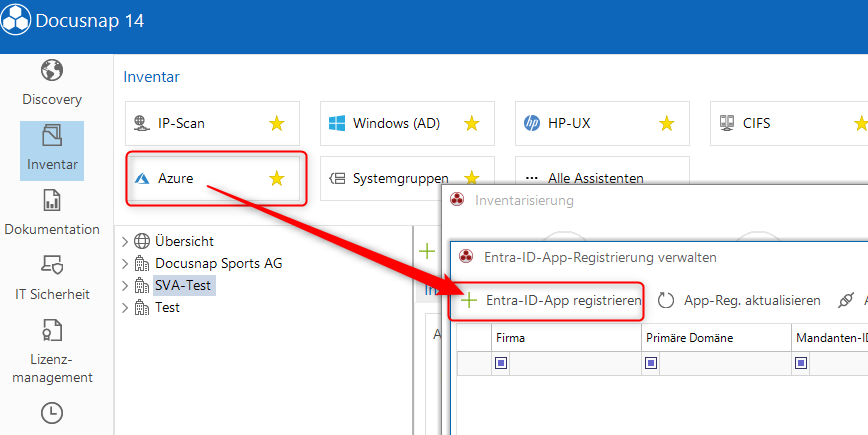Image resolution: width=868 pixels, height=435 pixels.
Task: Open IT Sicherheit section
Action: (52, 279)
